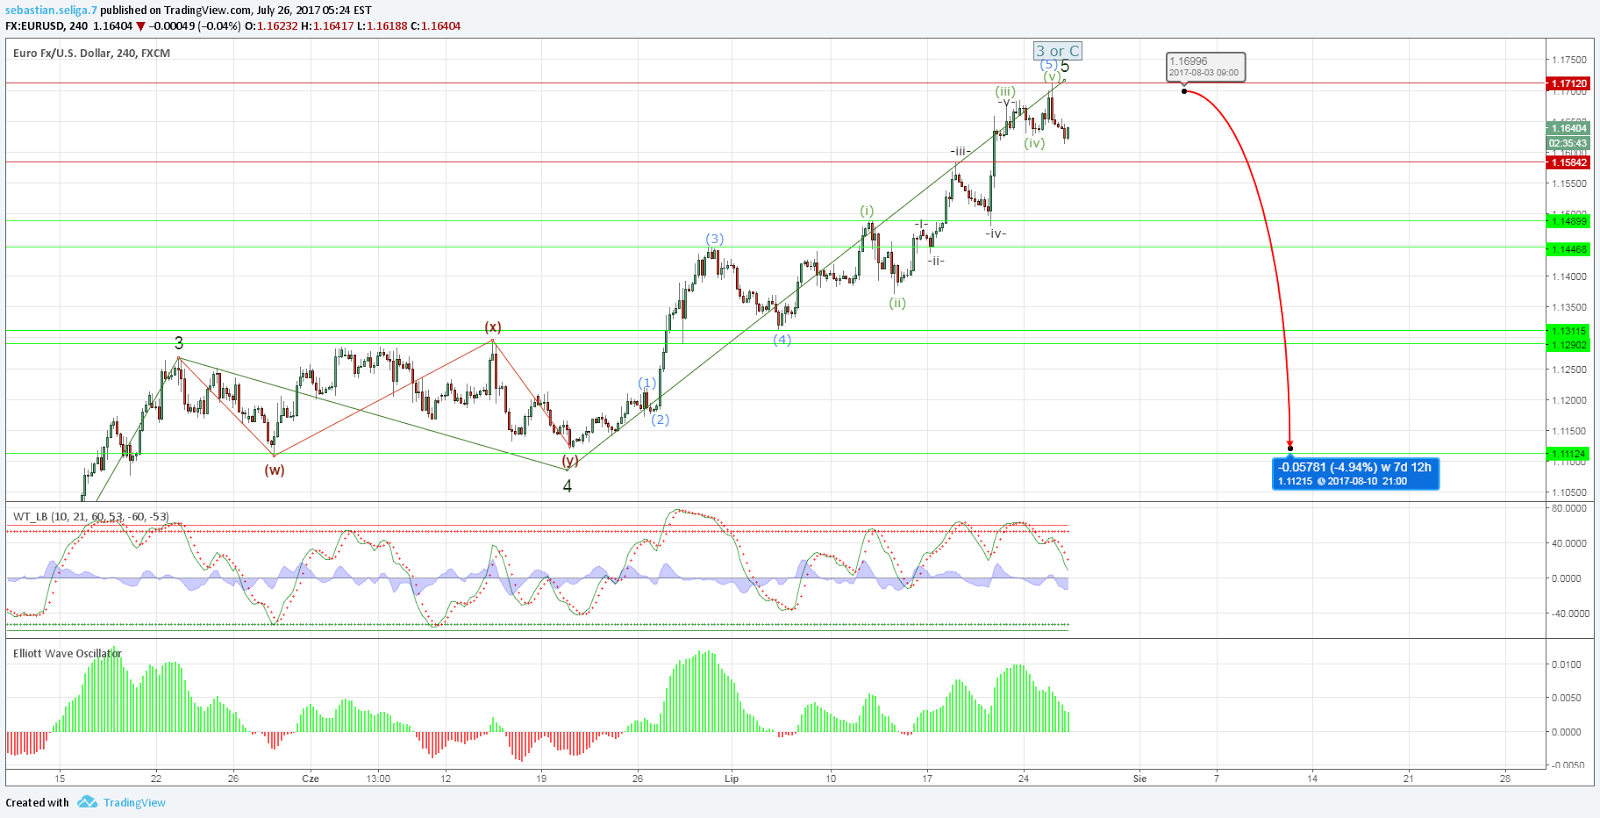Select the green 1.12902 price axis label
The image size is (1600, 818).
coord(1568,345)
